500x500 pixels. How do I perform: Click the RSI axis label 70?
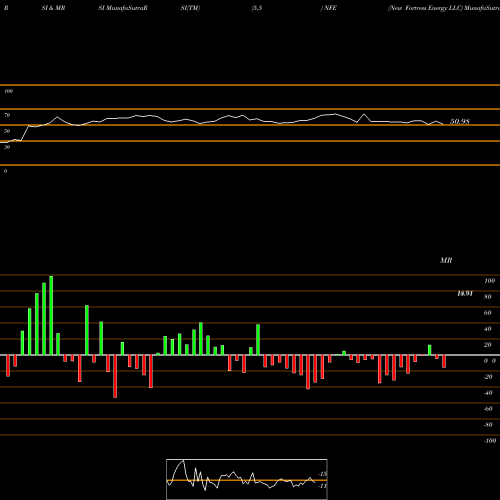point(7,115)
